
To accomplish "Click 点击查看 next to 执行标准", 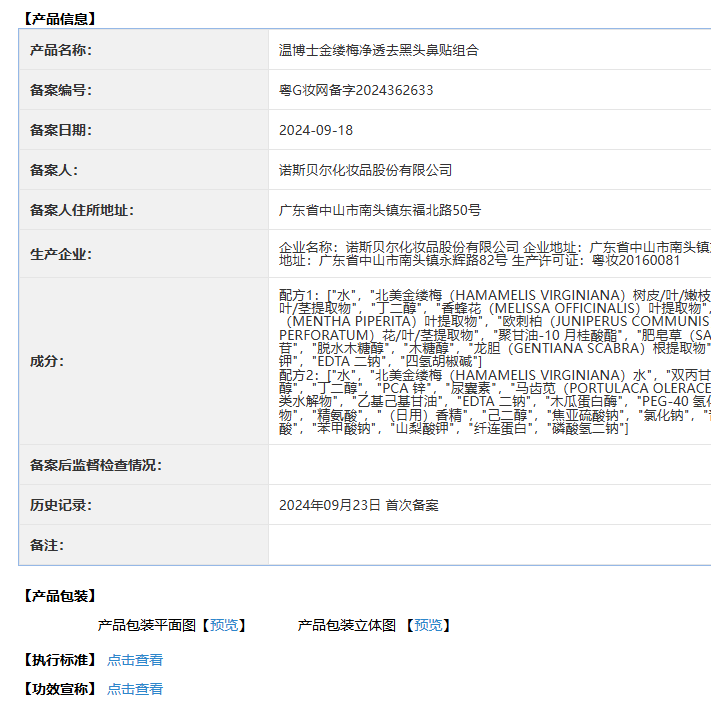I will [135, 660].
